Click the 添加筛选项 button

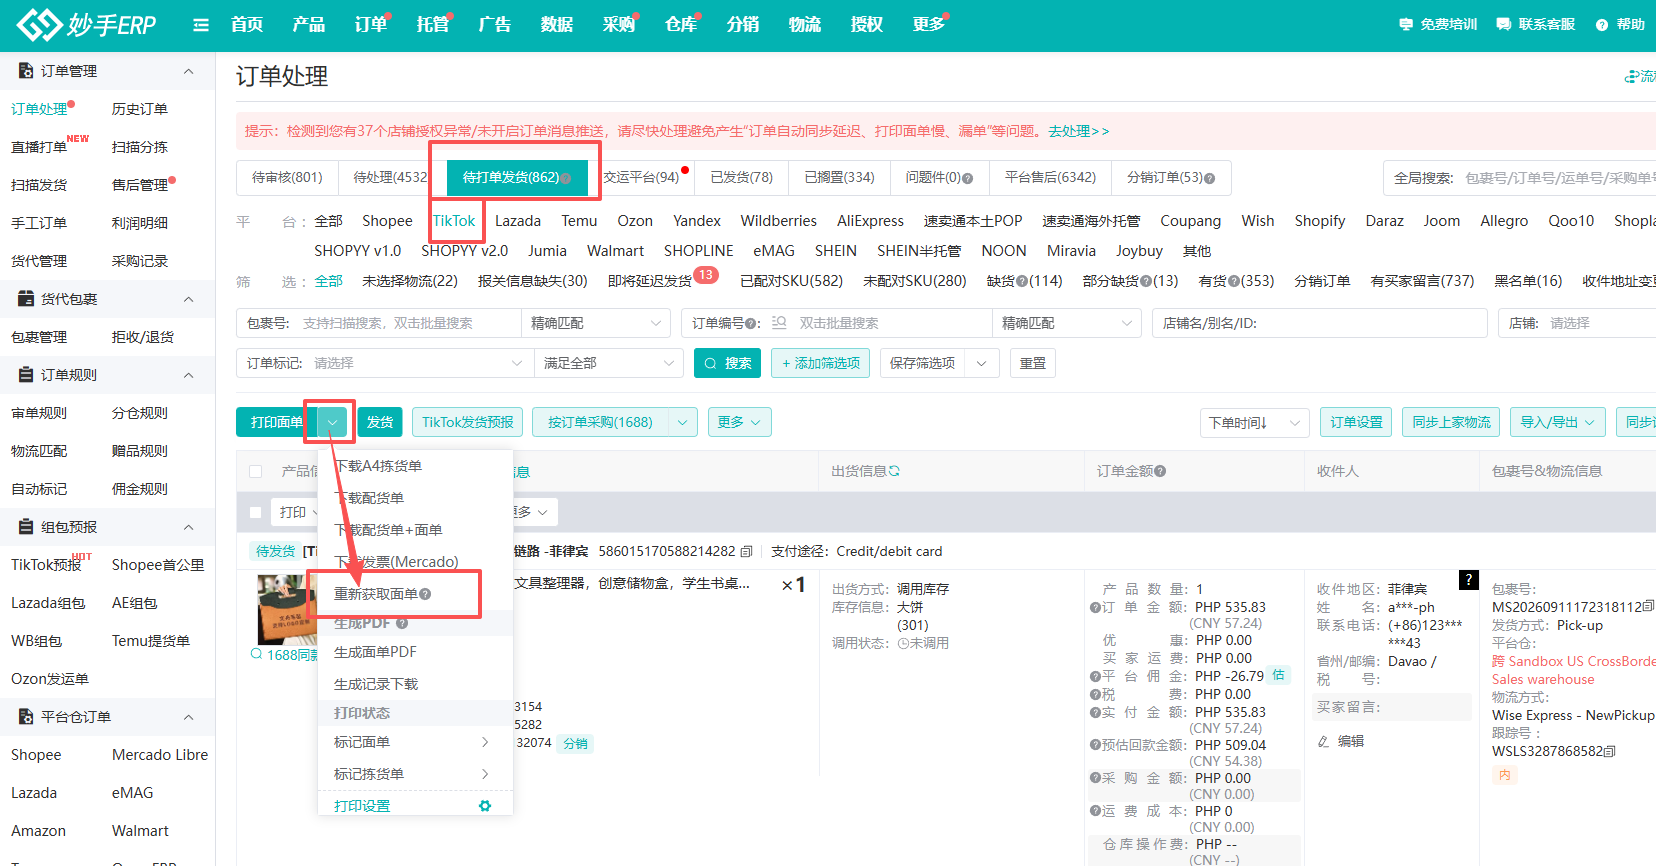[820, 363]
